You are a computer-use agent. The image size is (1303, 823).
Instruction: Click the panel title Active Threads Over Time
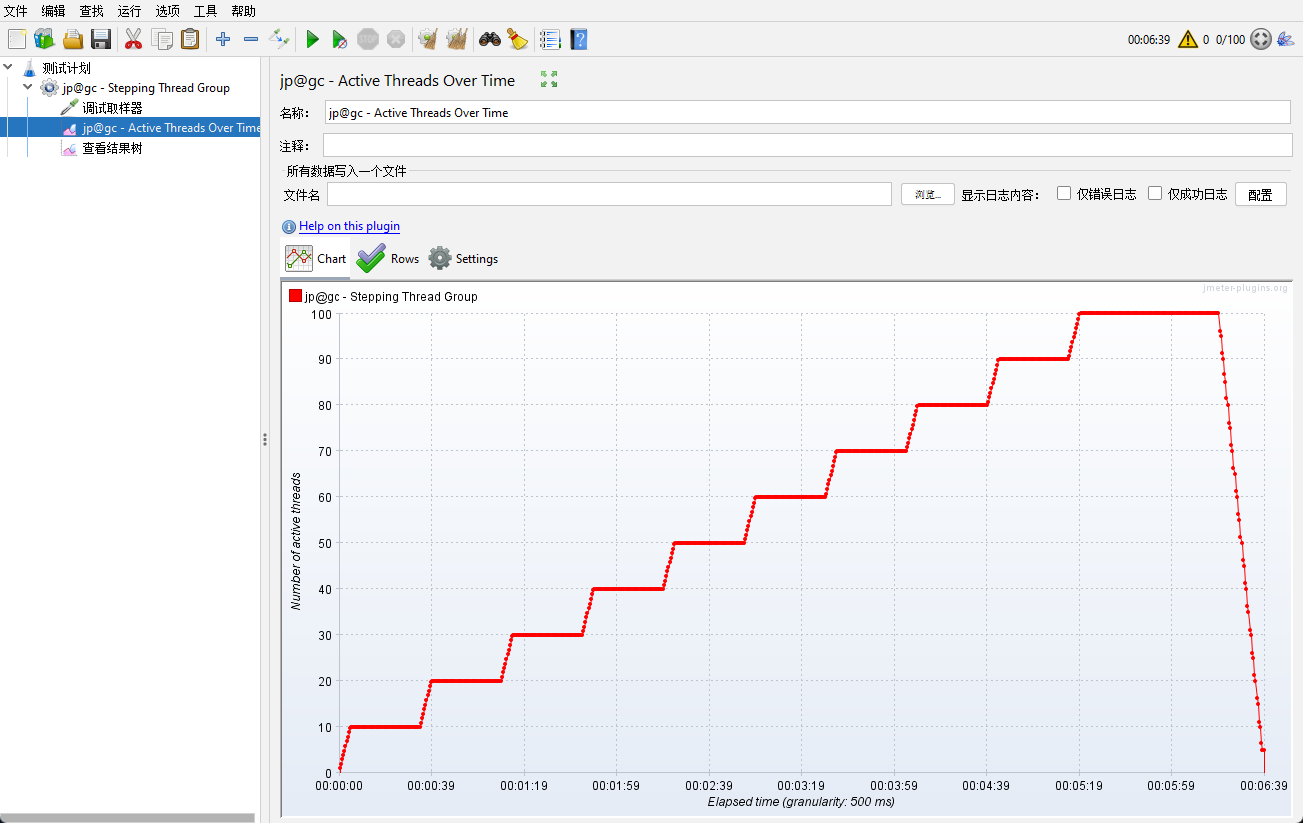click(398, 80)
